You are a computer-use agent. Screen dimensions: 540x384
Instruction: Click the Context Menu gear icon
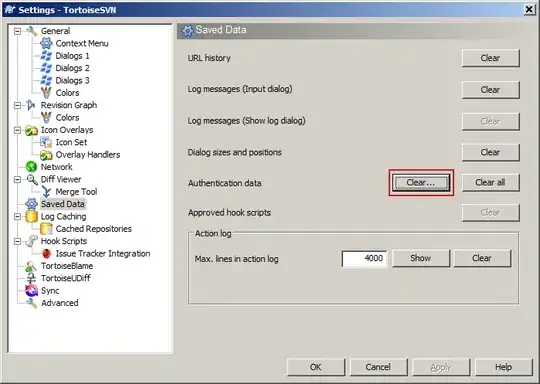click(x=46, y=43)
